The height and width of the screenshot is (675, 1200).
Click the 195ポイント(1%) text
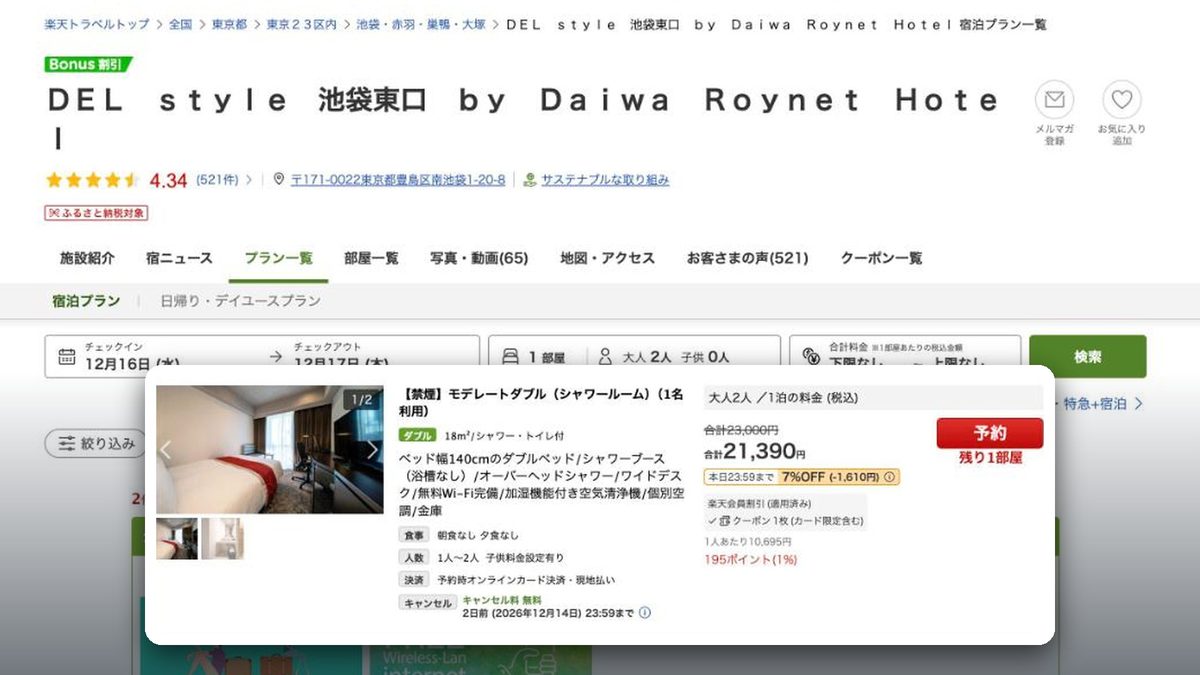click(751, 560)
